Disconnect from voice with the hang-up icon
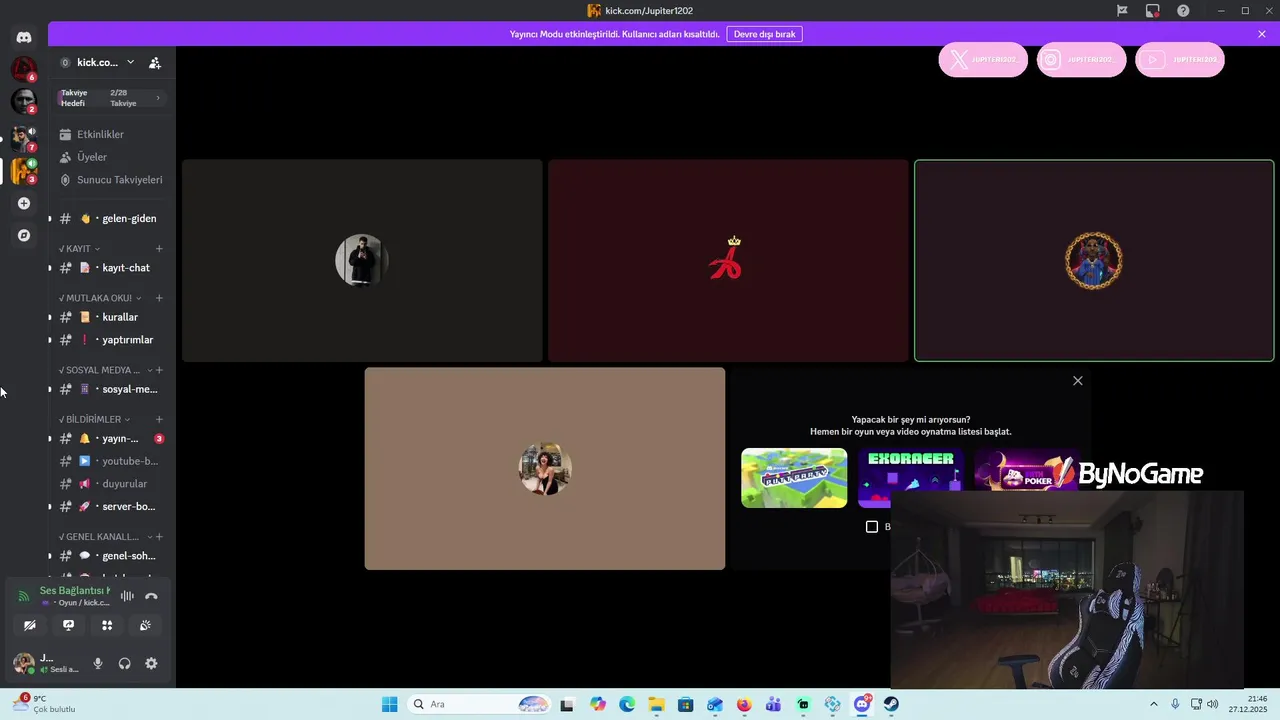The height and width of the screenshot is (720, 1280). click(151, 596)
